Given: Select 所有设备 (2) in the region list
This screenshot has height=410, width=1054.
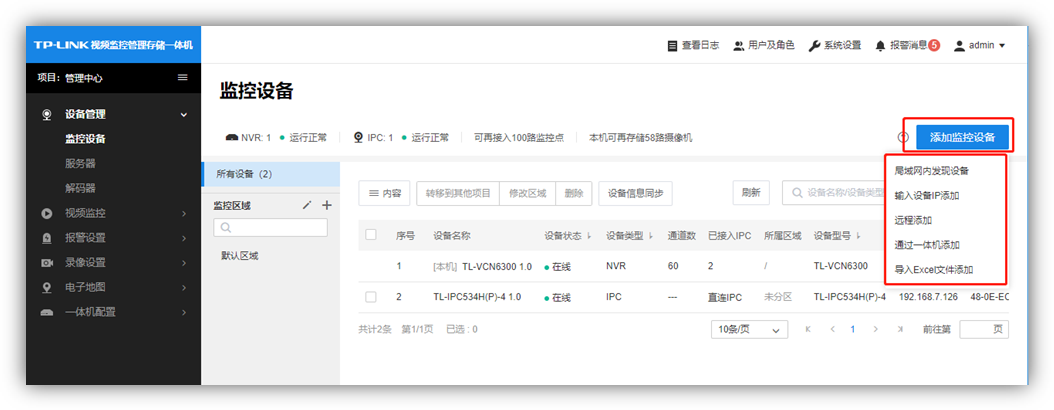Looking at the screenshot, I should pyautogui.click(x=270, y=174).
